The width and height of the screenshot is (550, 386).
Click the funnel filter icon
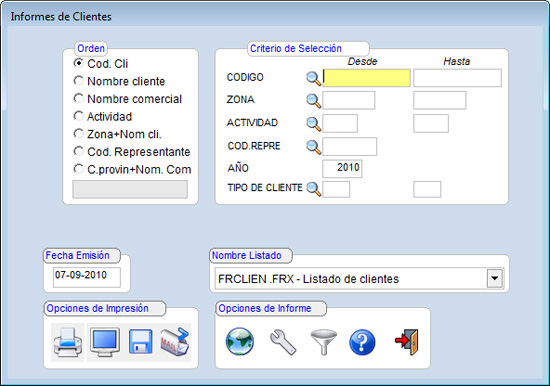pyautogui.click(x=323, y=341)
